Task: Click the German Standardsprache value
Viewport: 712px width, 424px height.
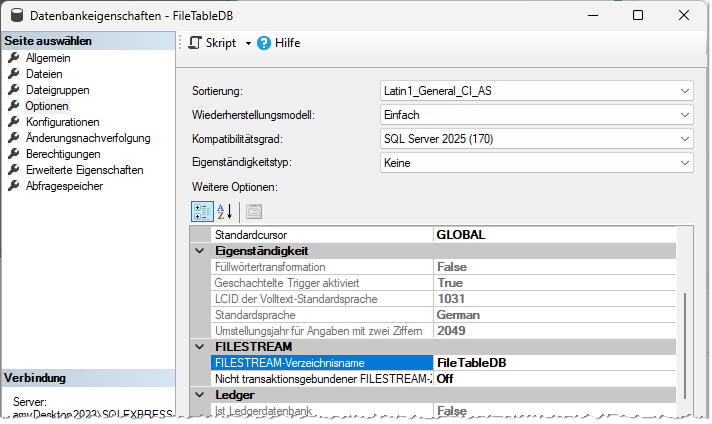Action: tap(458, 315)
